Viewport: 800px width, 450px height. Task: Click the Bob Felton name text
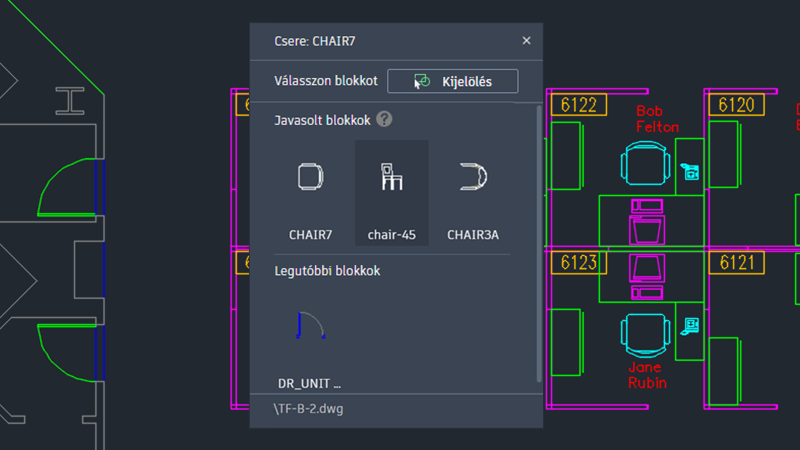coord(657,119)
